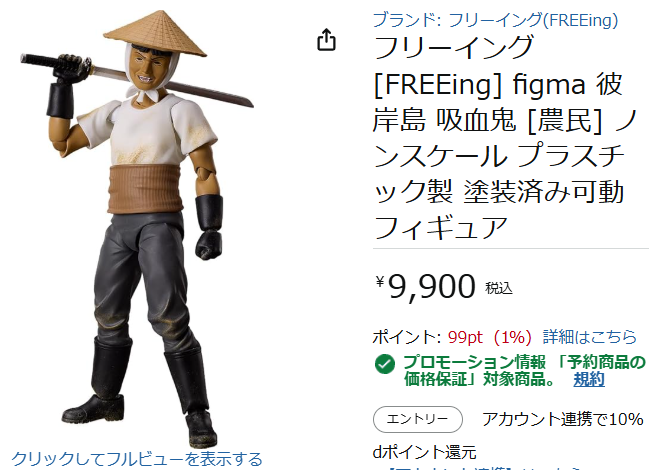Click the product title text
665x470 pixels.
click(x=505, y=138)
